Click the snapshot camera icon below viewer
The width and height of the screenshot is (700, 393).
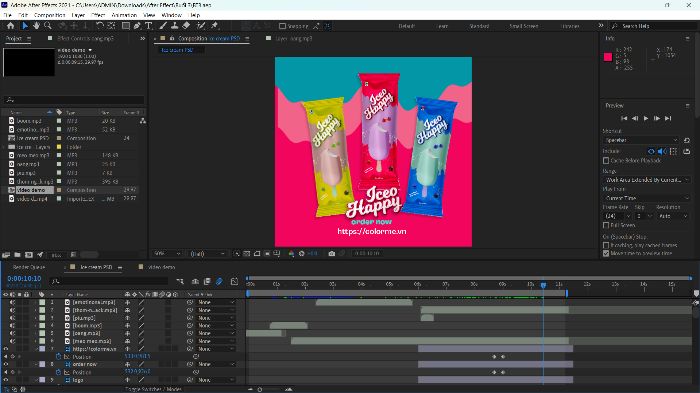[x=332, y=254]
